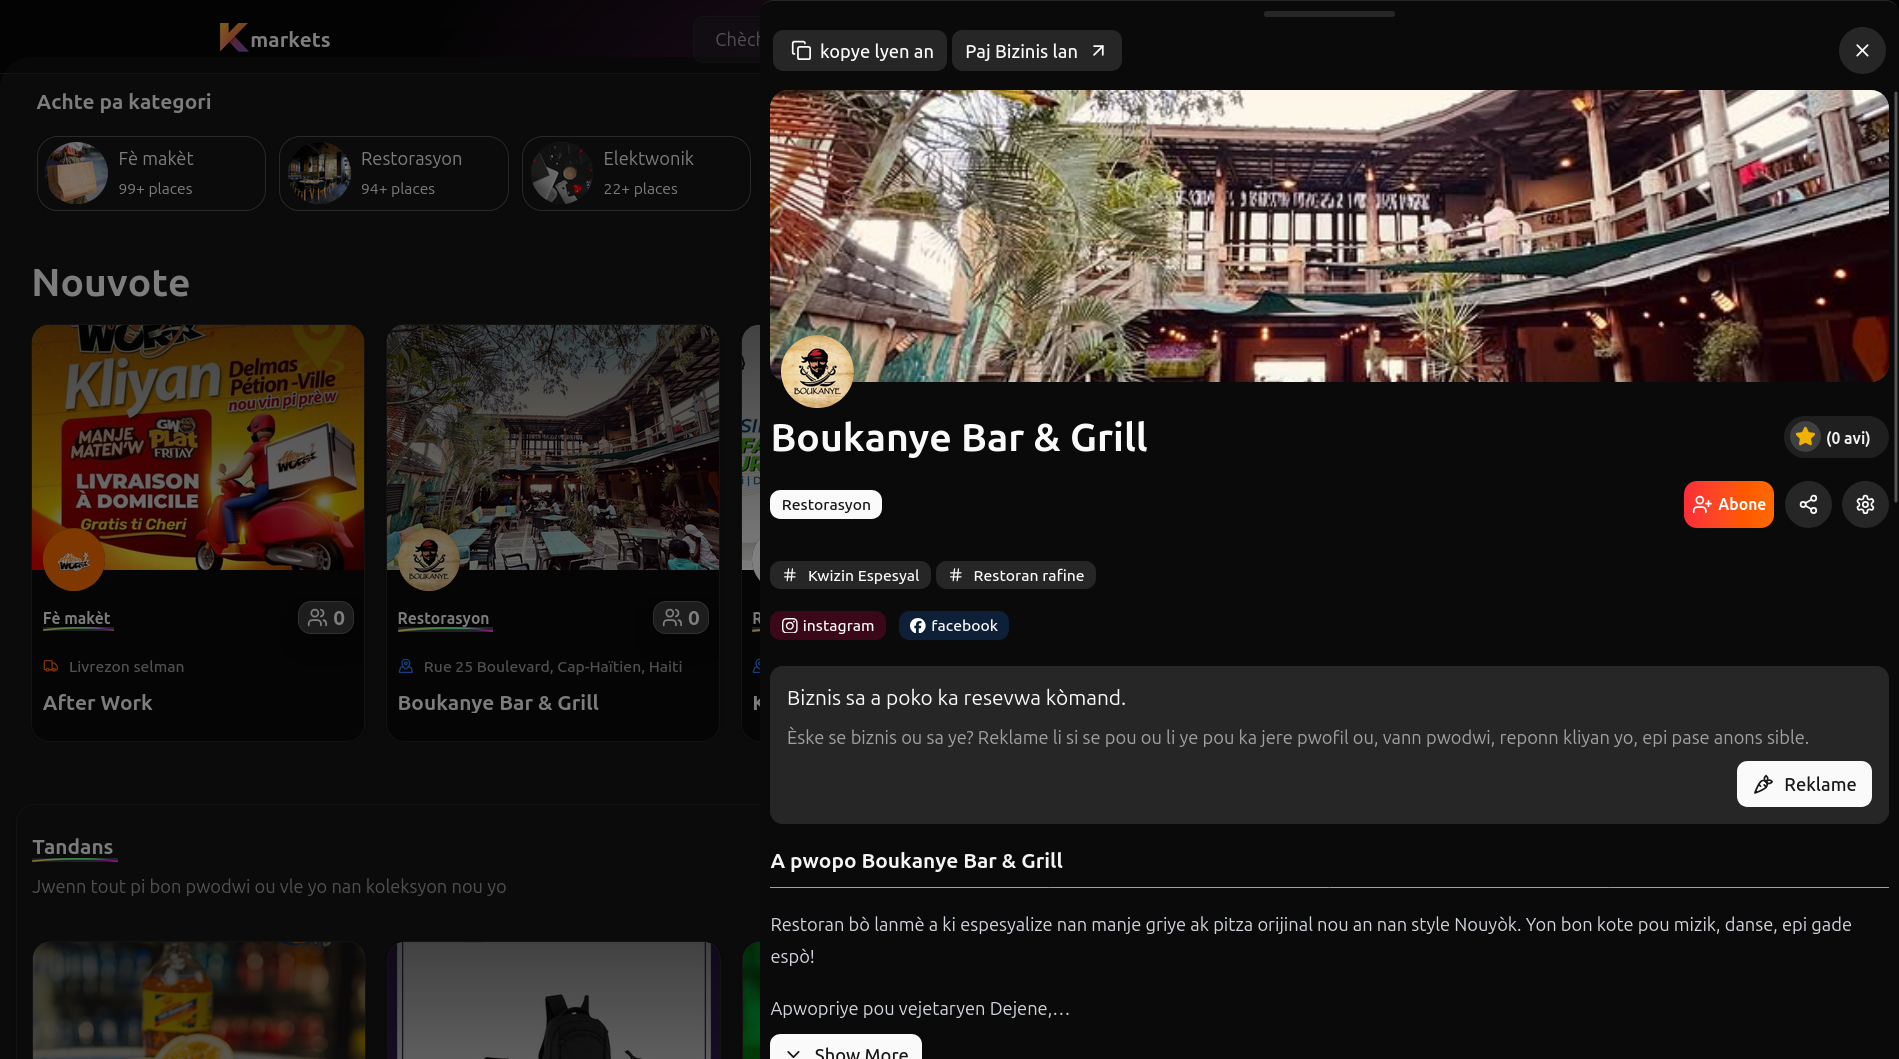Viewport: 1899px width, 1059px height.
Task: Click followers count on Boukanye card
Action: tap(681, 618)
